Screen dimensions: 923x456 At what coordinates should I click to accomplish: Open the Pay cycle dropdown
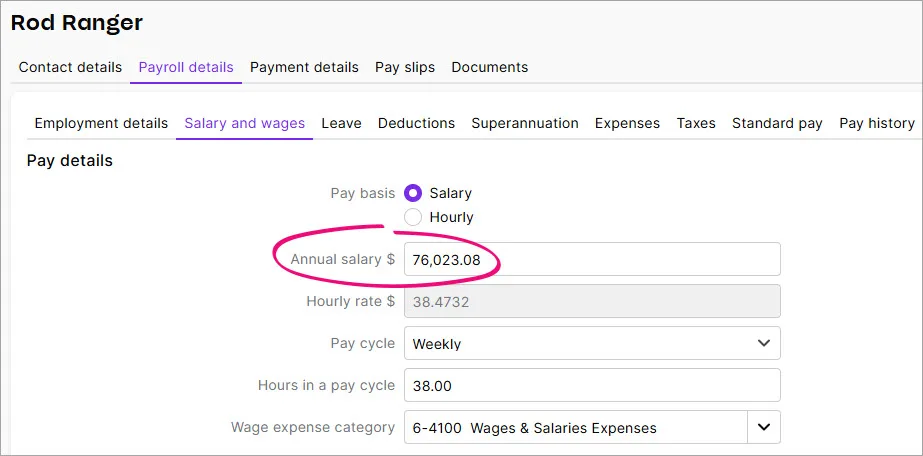[592, 343]
